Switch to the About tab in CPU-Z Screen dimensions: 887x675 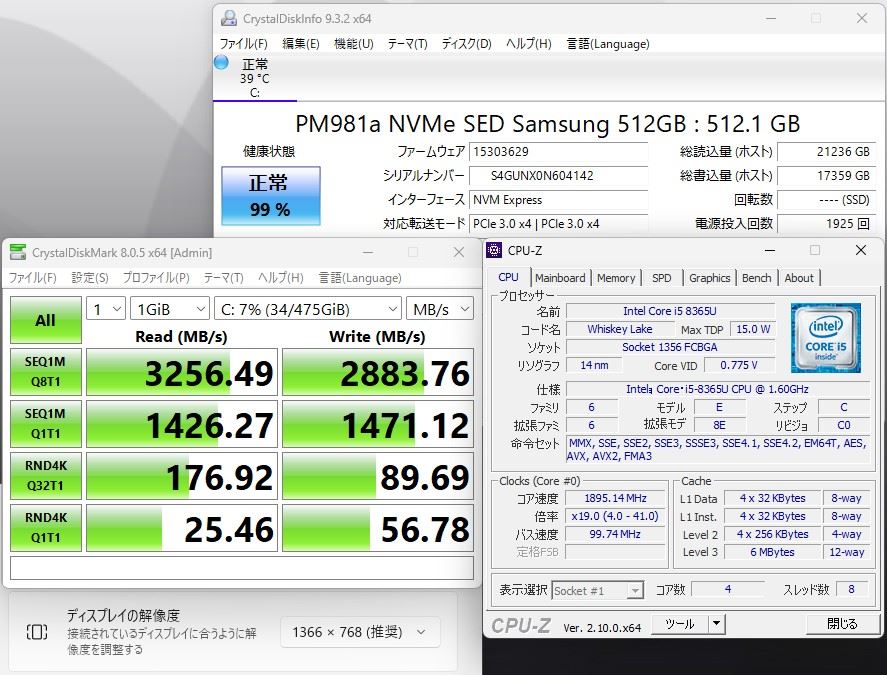(799, 278)
